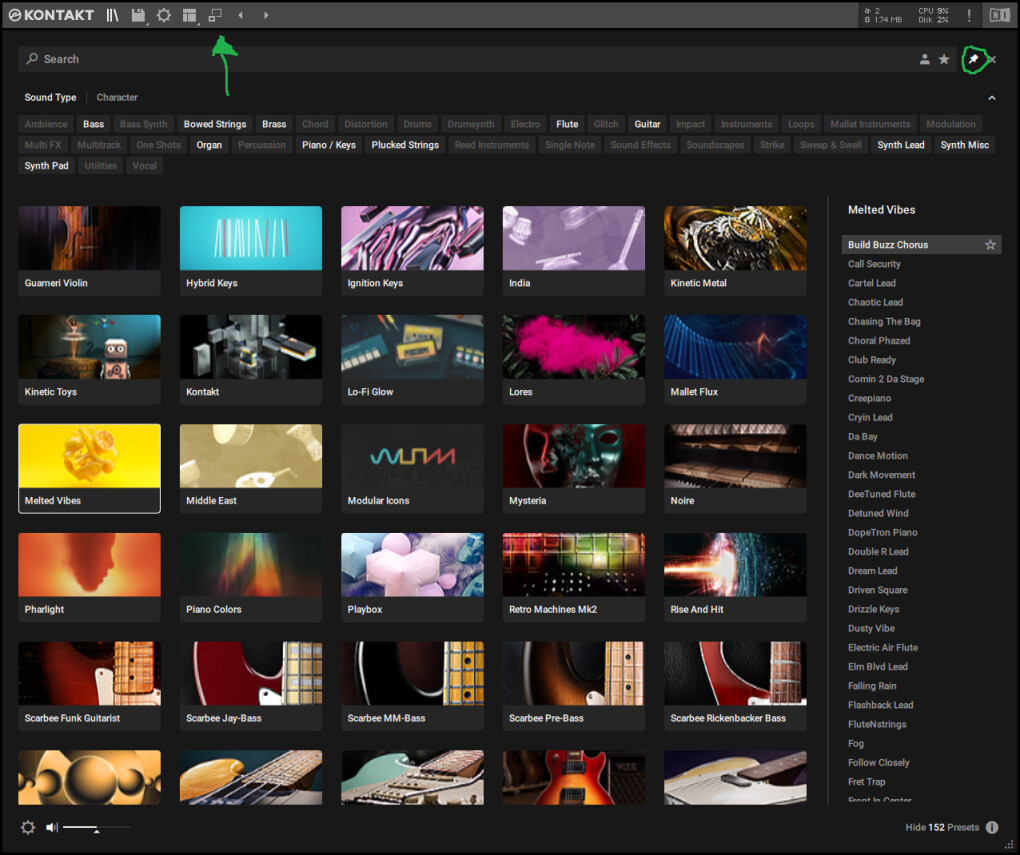Open browser settings gear at bottom left
Image resolution: width=1020 pixels, height=855 pixels.
click(27, 827)
